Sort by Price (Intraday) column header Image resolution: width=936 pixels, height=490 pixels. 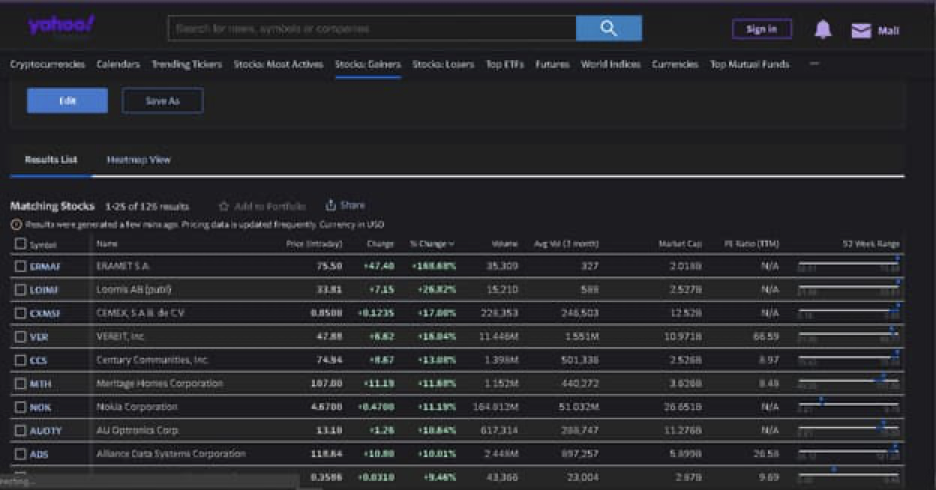tap(314, 244)
